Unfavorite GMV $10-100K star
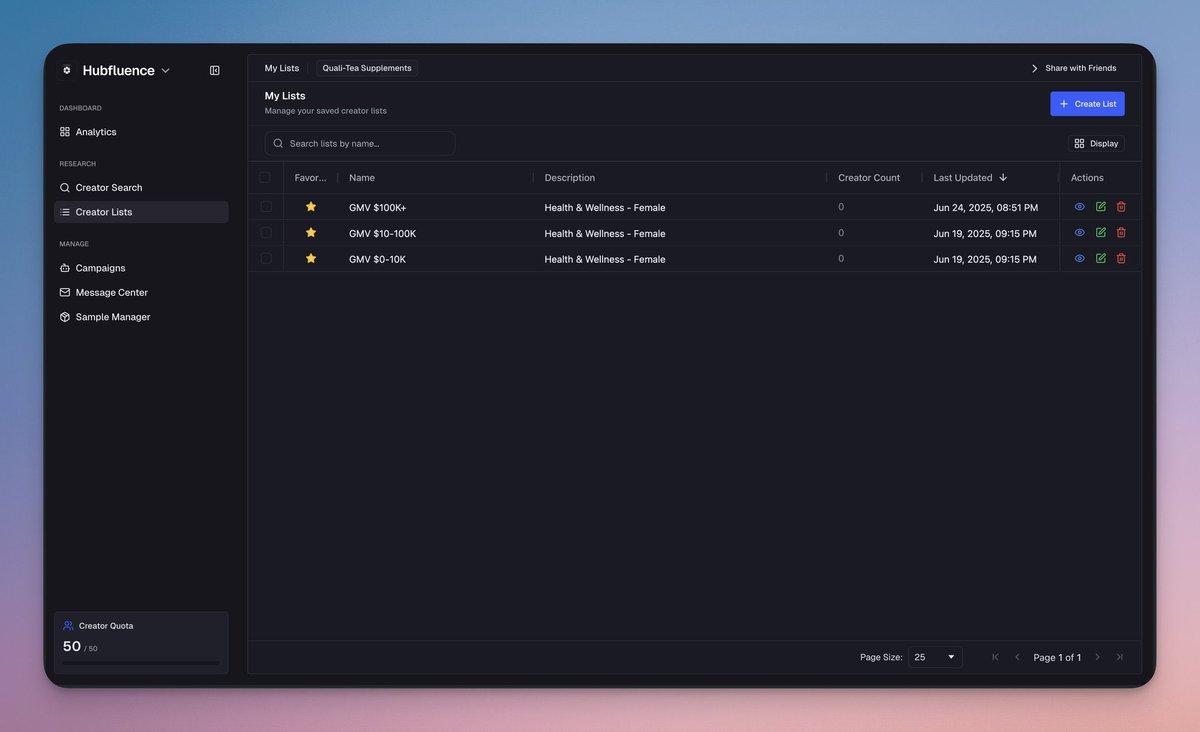 tap(311, 232)
